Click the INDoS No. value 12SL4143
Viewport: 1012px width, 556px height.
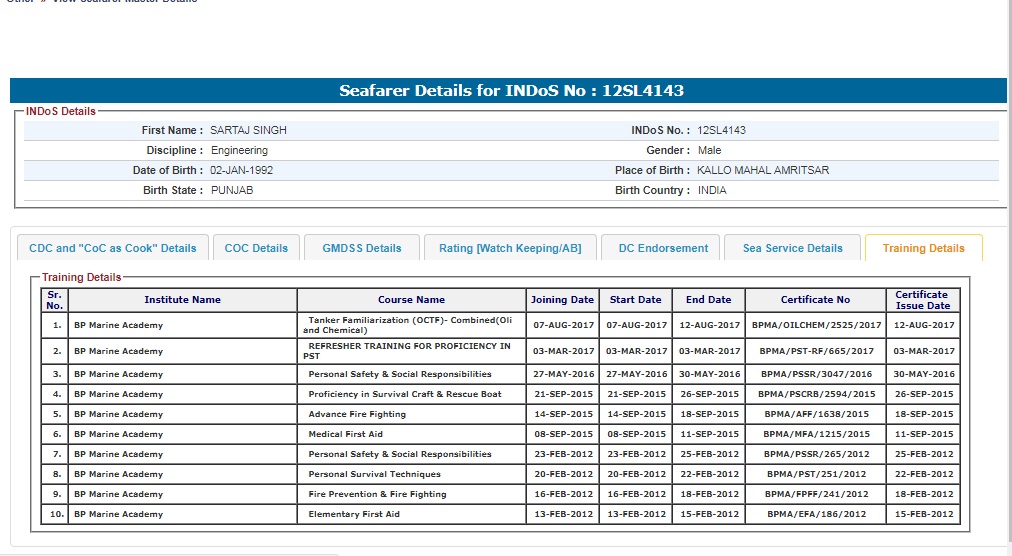[x=721, y=131]
